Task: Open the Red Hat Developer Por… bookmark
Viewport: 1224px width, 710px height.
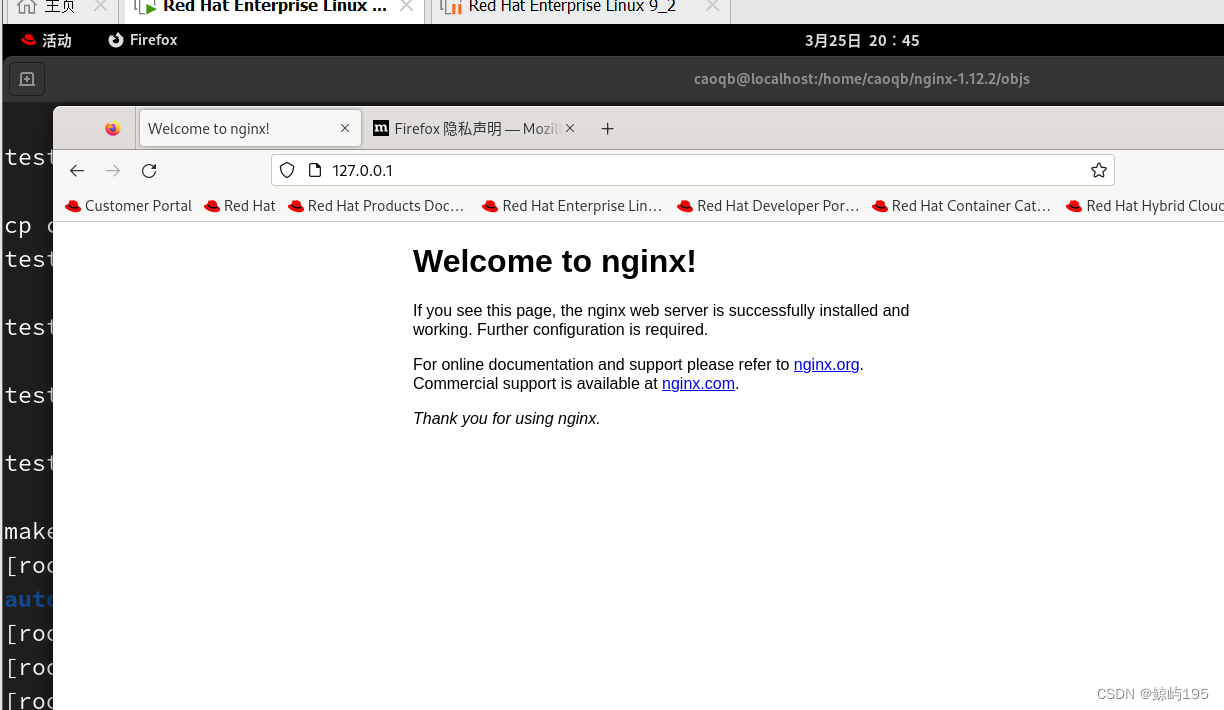Action: click(768, 206)
